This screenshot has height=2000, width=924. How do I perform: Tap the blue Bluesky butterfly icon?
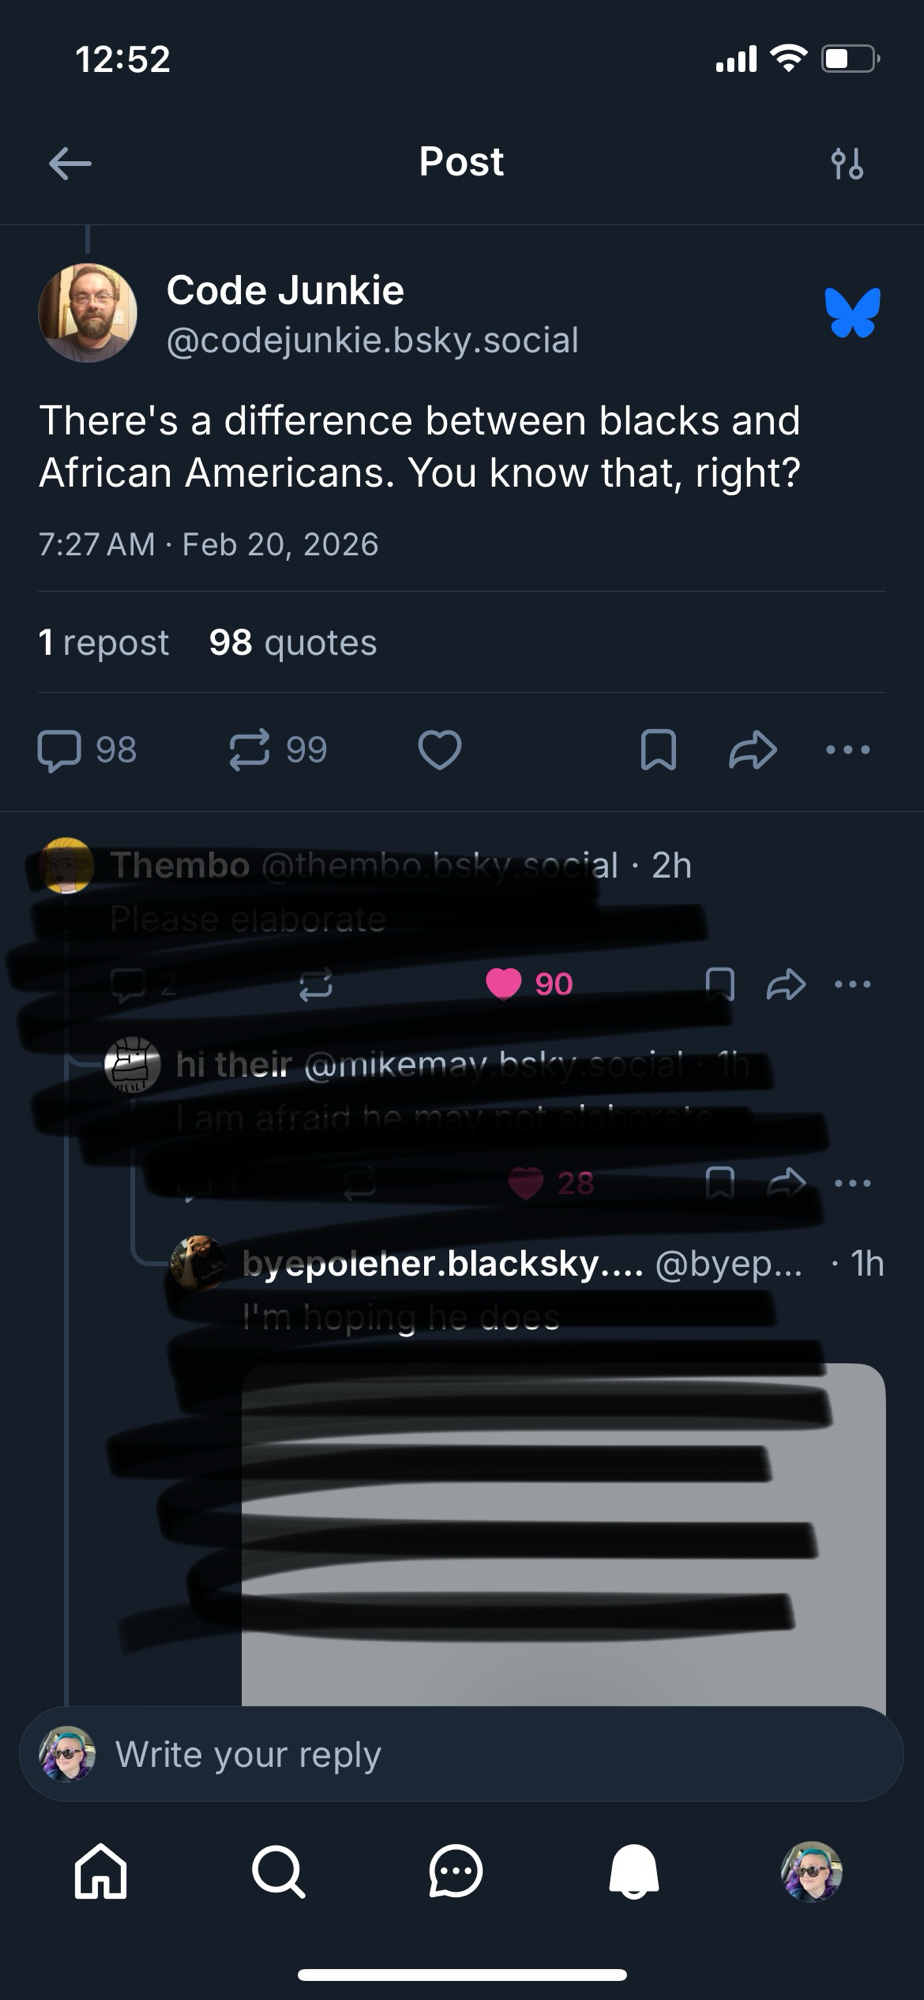853,312
